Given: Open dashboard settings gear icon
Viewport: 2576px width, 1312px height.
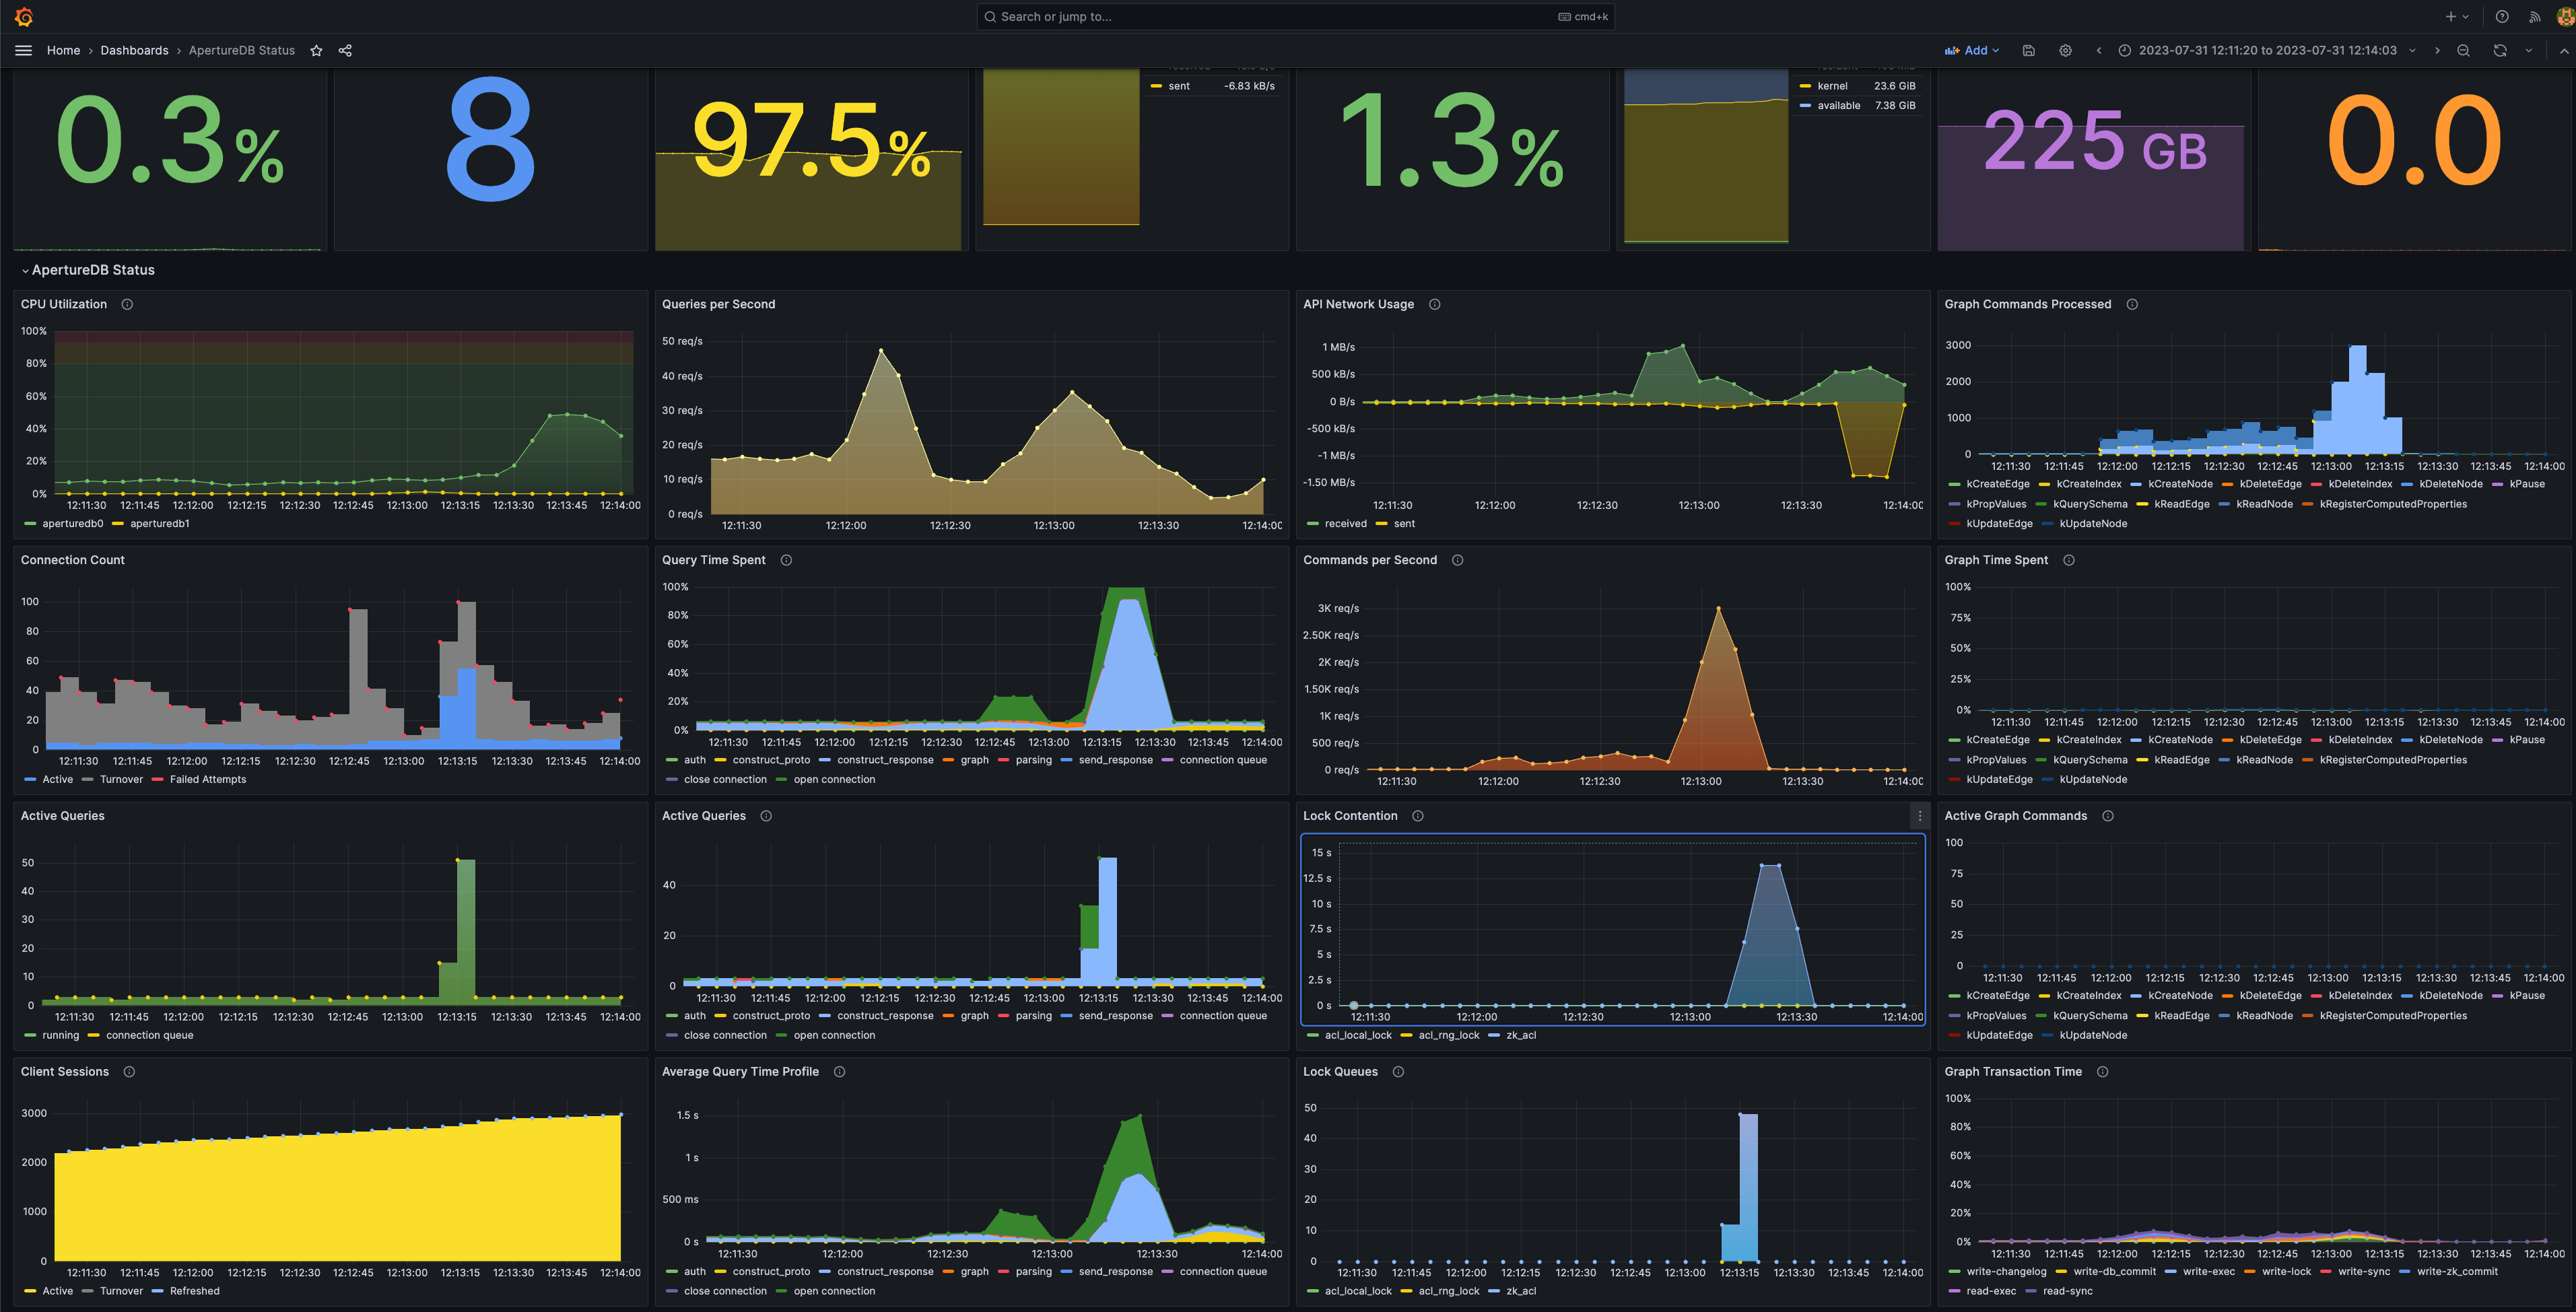Looking at the screenshot, I should click(x=2065, y=51).
